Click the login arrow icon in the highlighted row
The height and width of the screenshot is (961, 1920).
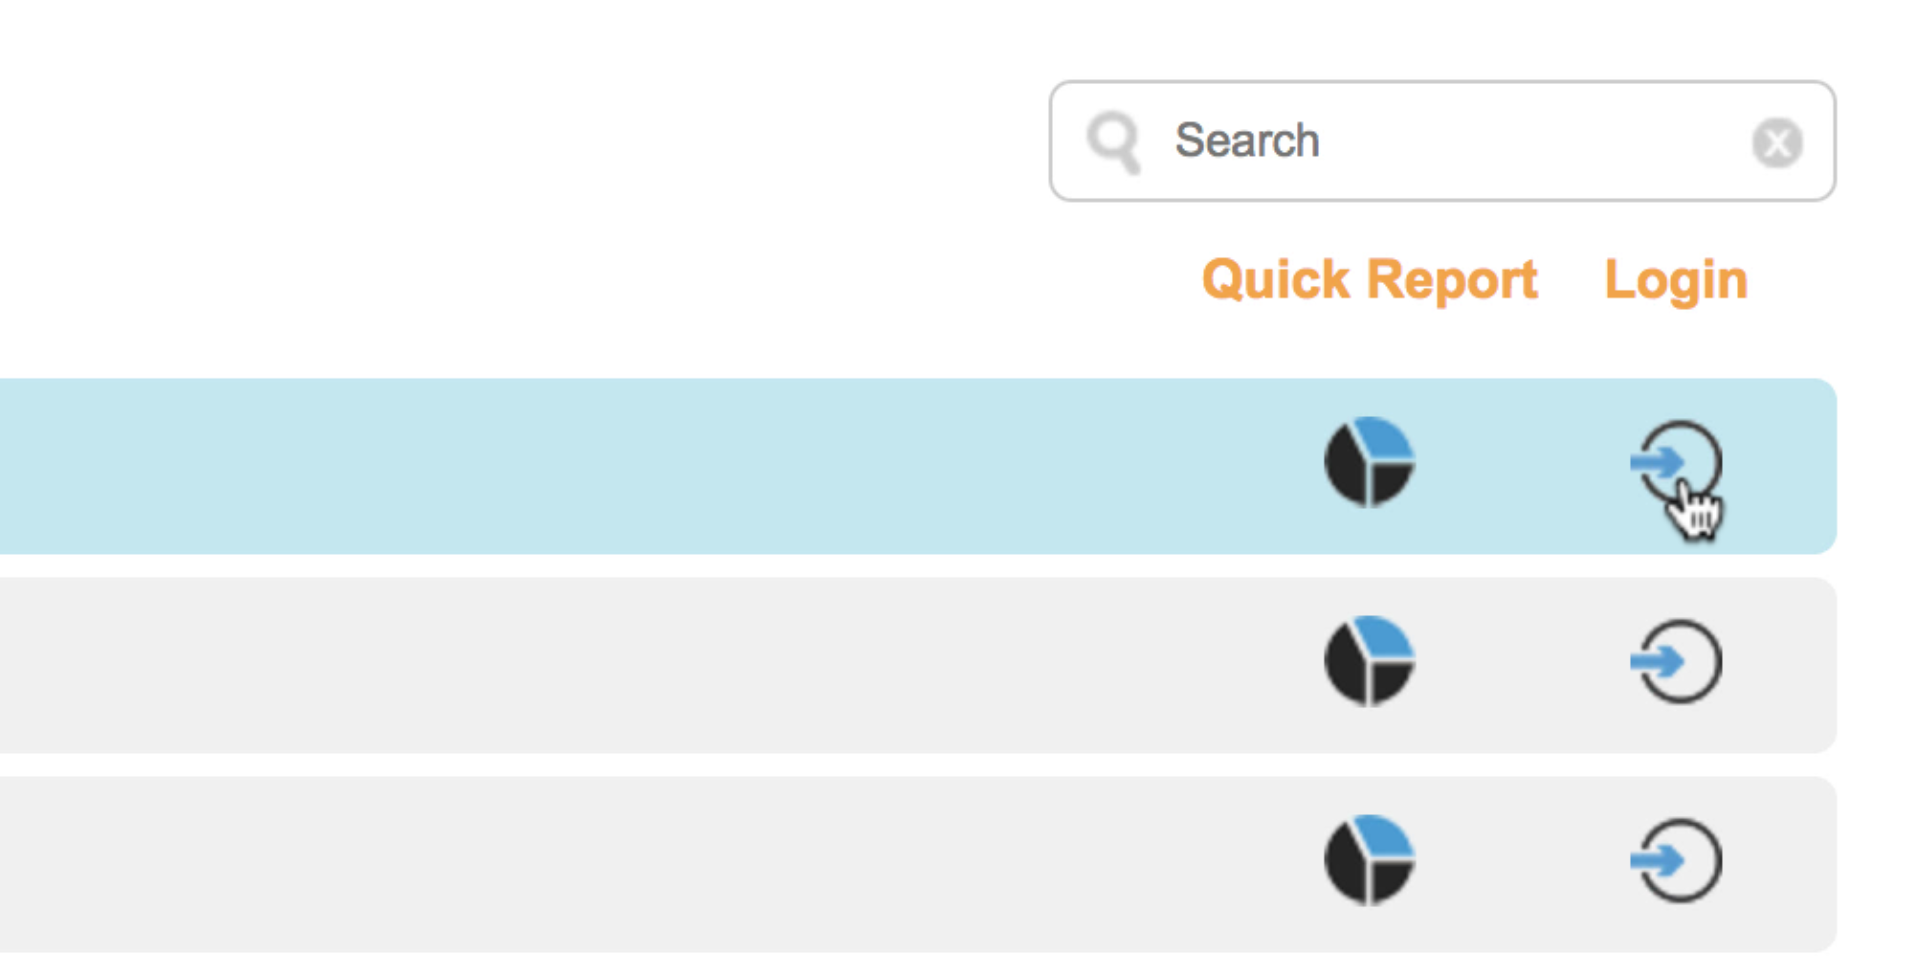(x=1677, y=462)
